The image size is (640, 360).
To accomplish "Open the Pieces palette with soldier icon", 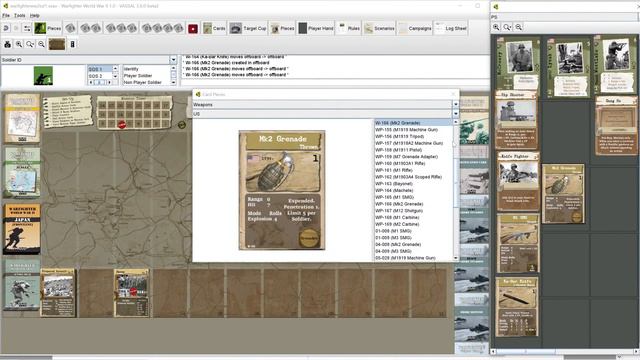I will (x=48, y=28).
